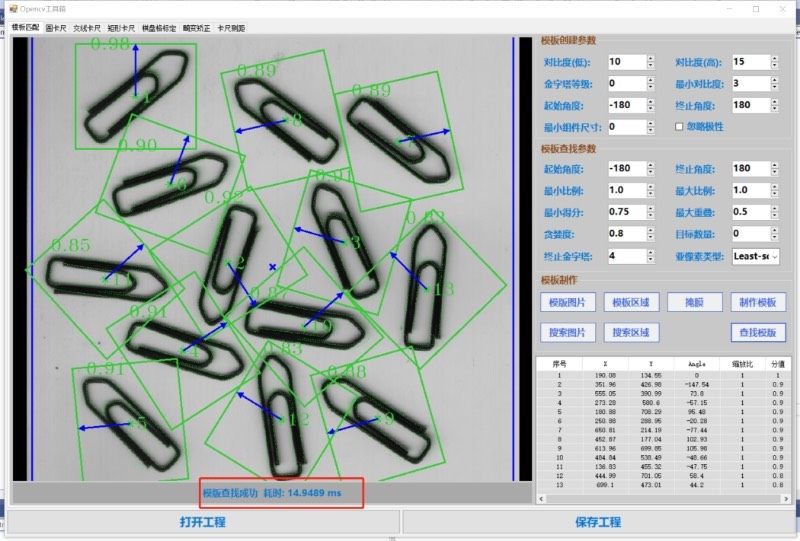Screen dimensions: 800x541
Task: Click 起始角度 field in 模板创建参数 section
Action: point(627,105)
